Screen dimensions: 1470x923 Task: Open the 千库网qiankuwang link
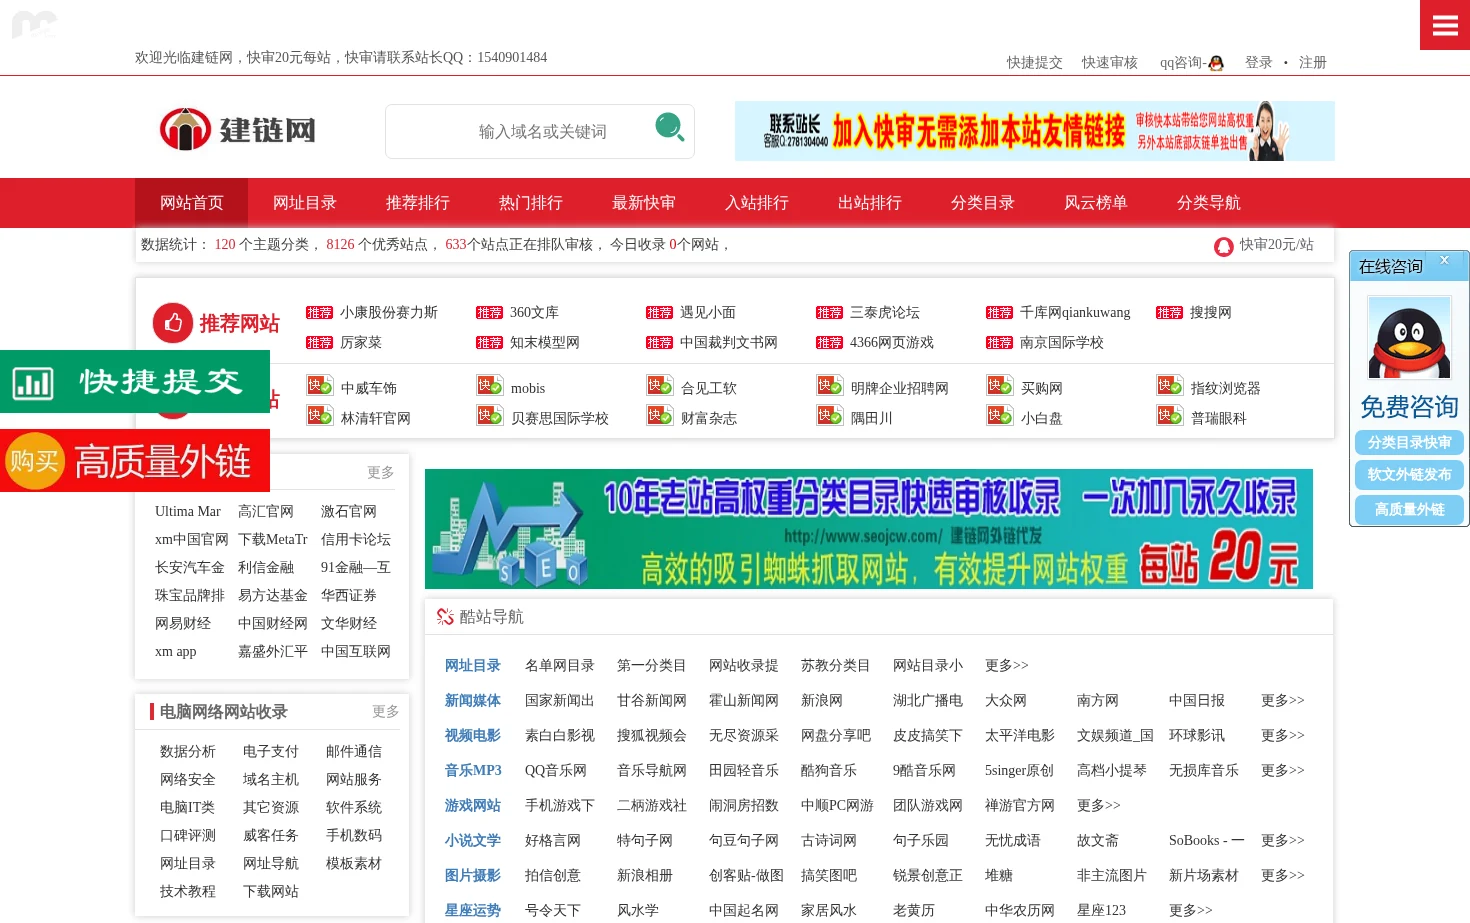coord(1075,313)
